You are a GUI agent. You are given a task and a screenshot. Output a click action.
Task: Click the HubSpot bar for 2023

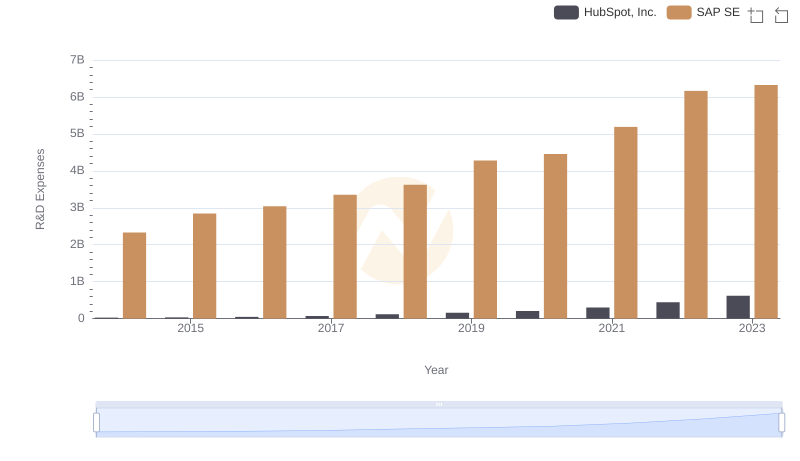coord(738,307)
